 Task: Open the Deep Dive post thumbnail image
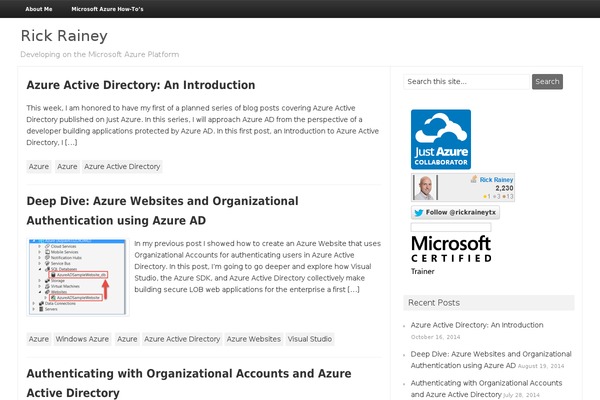click(78, 277)
